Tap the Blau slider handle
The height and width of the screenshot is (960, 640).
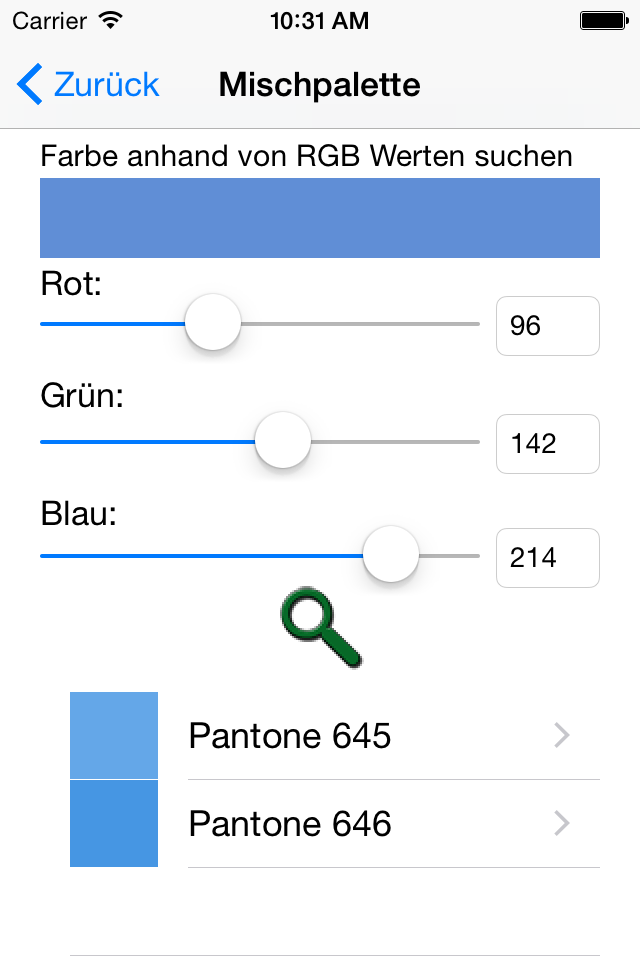[390, 554]
